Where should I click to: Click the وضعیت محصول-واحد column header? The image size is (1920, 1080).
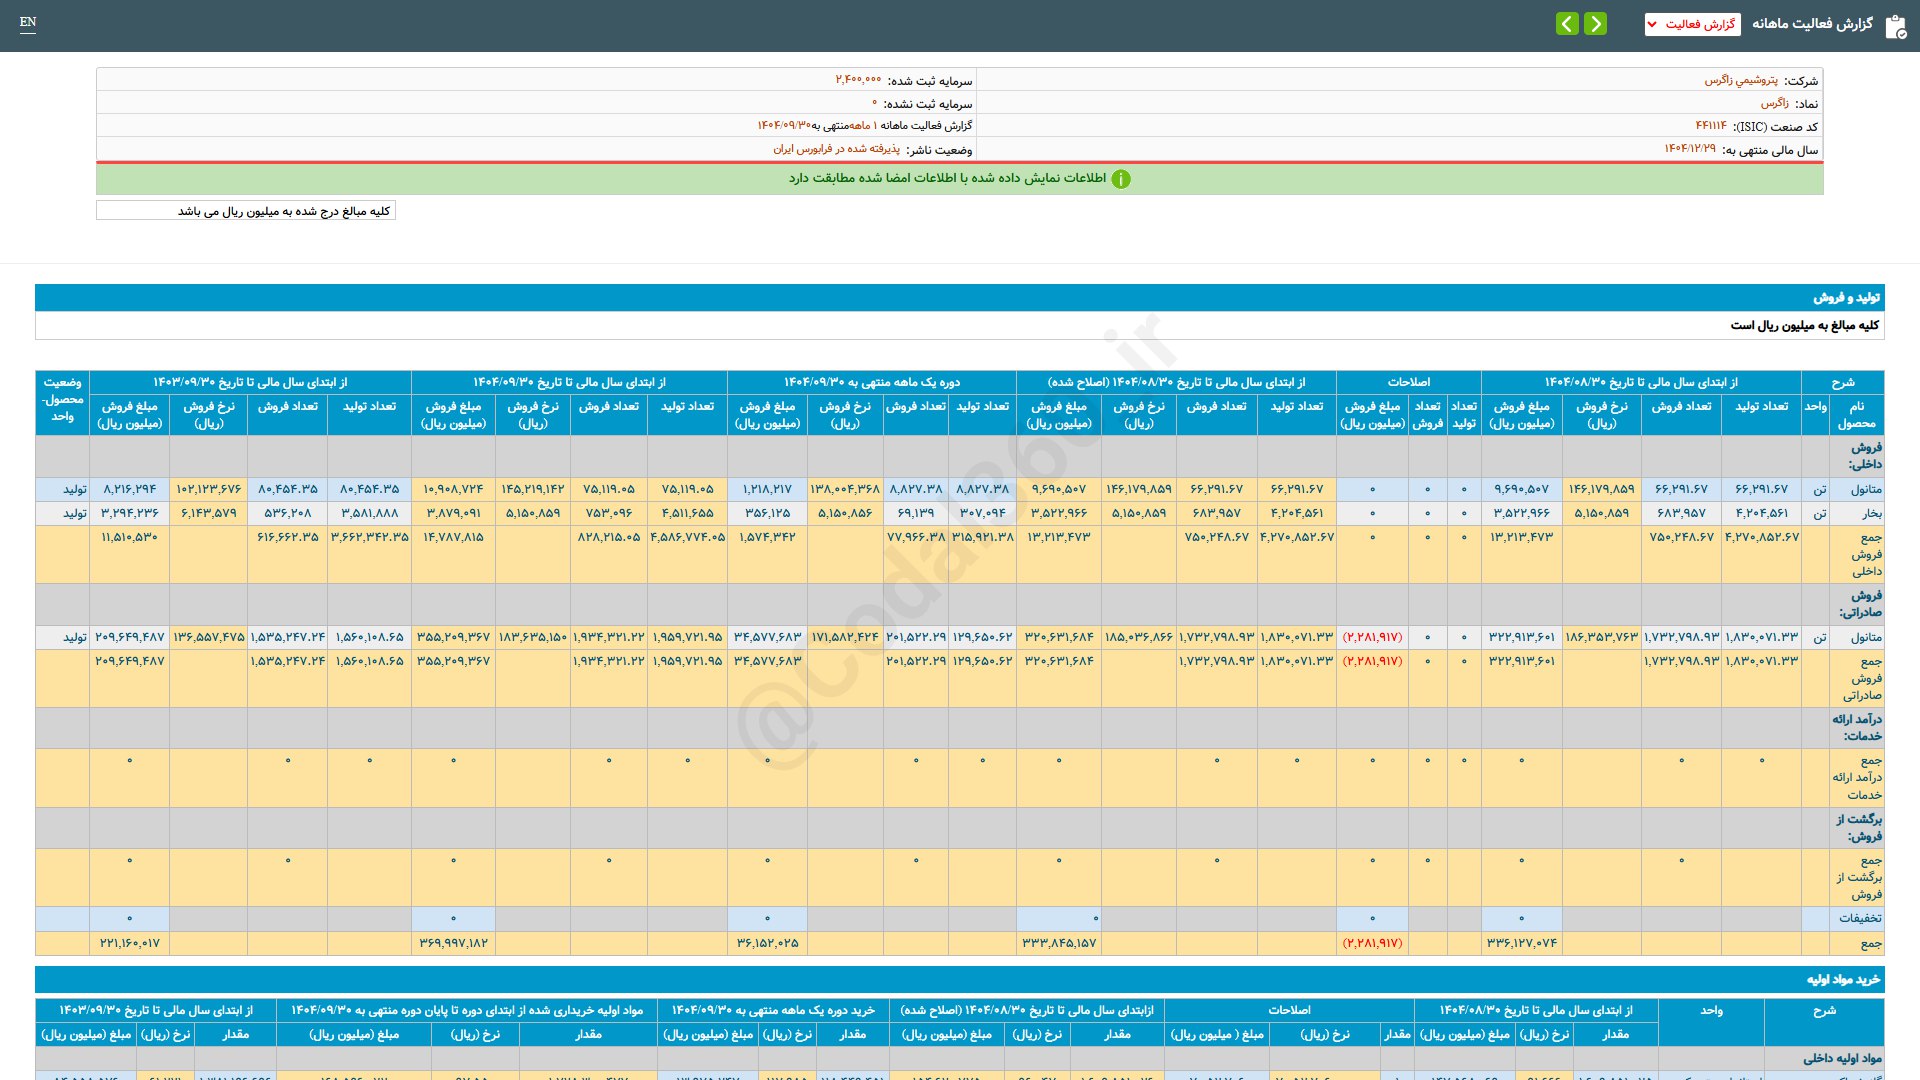(62, 399)
